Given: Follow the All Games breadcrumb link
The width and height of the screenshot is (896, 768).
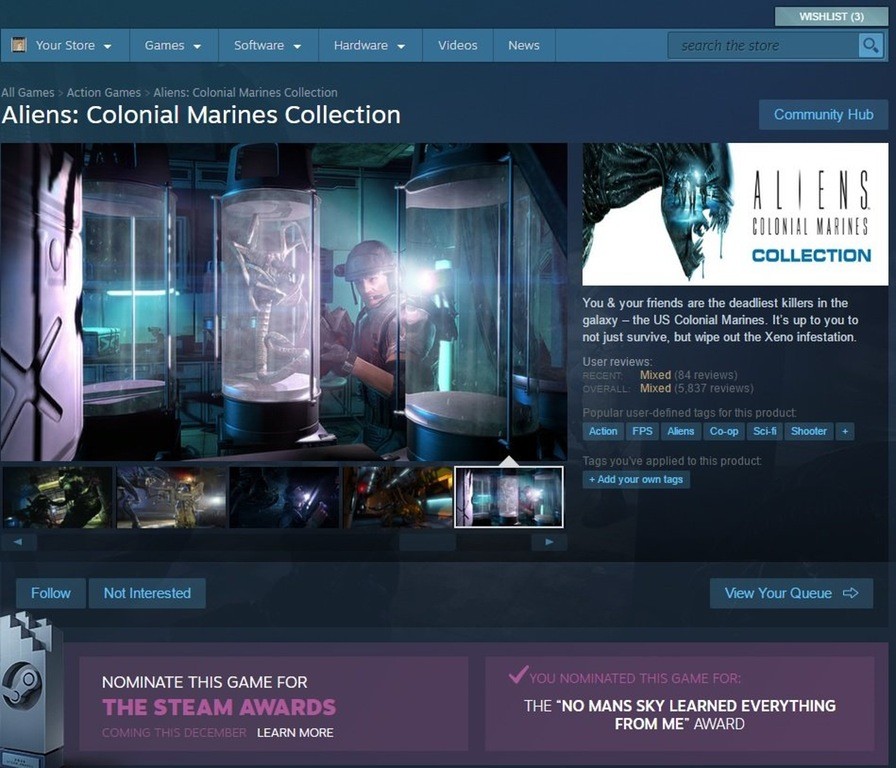Looking at the screenshot, I should click(27, 93).
